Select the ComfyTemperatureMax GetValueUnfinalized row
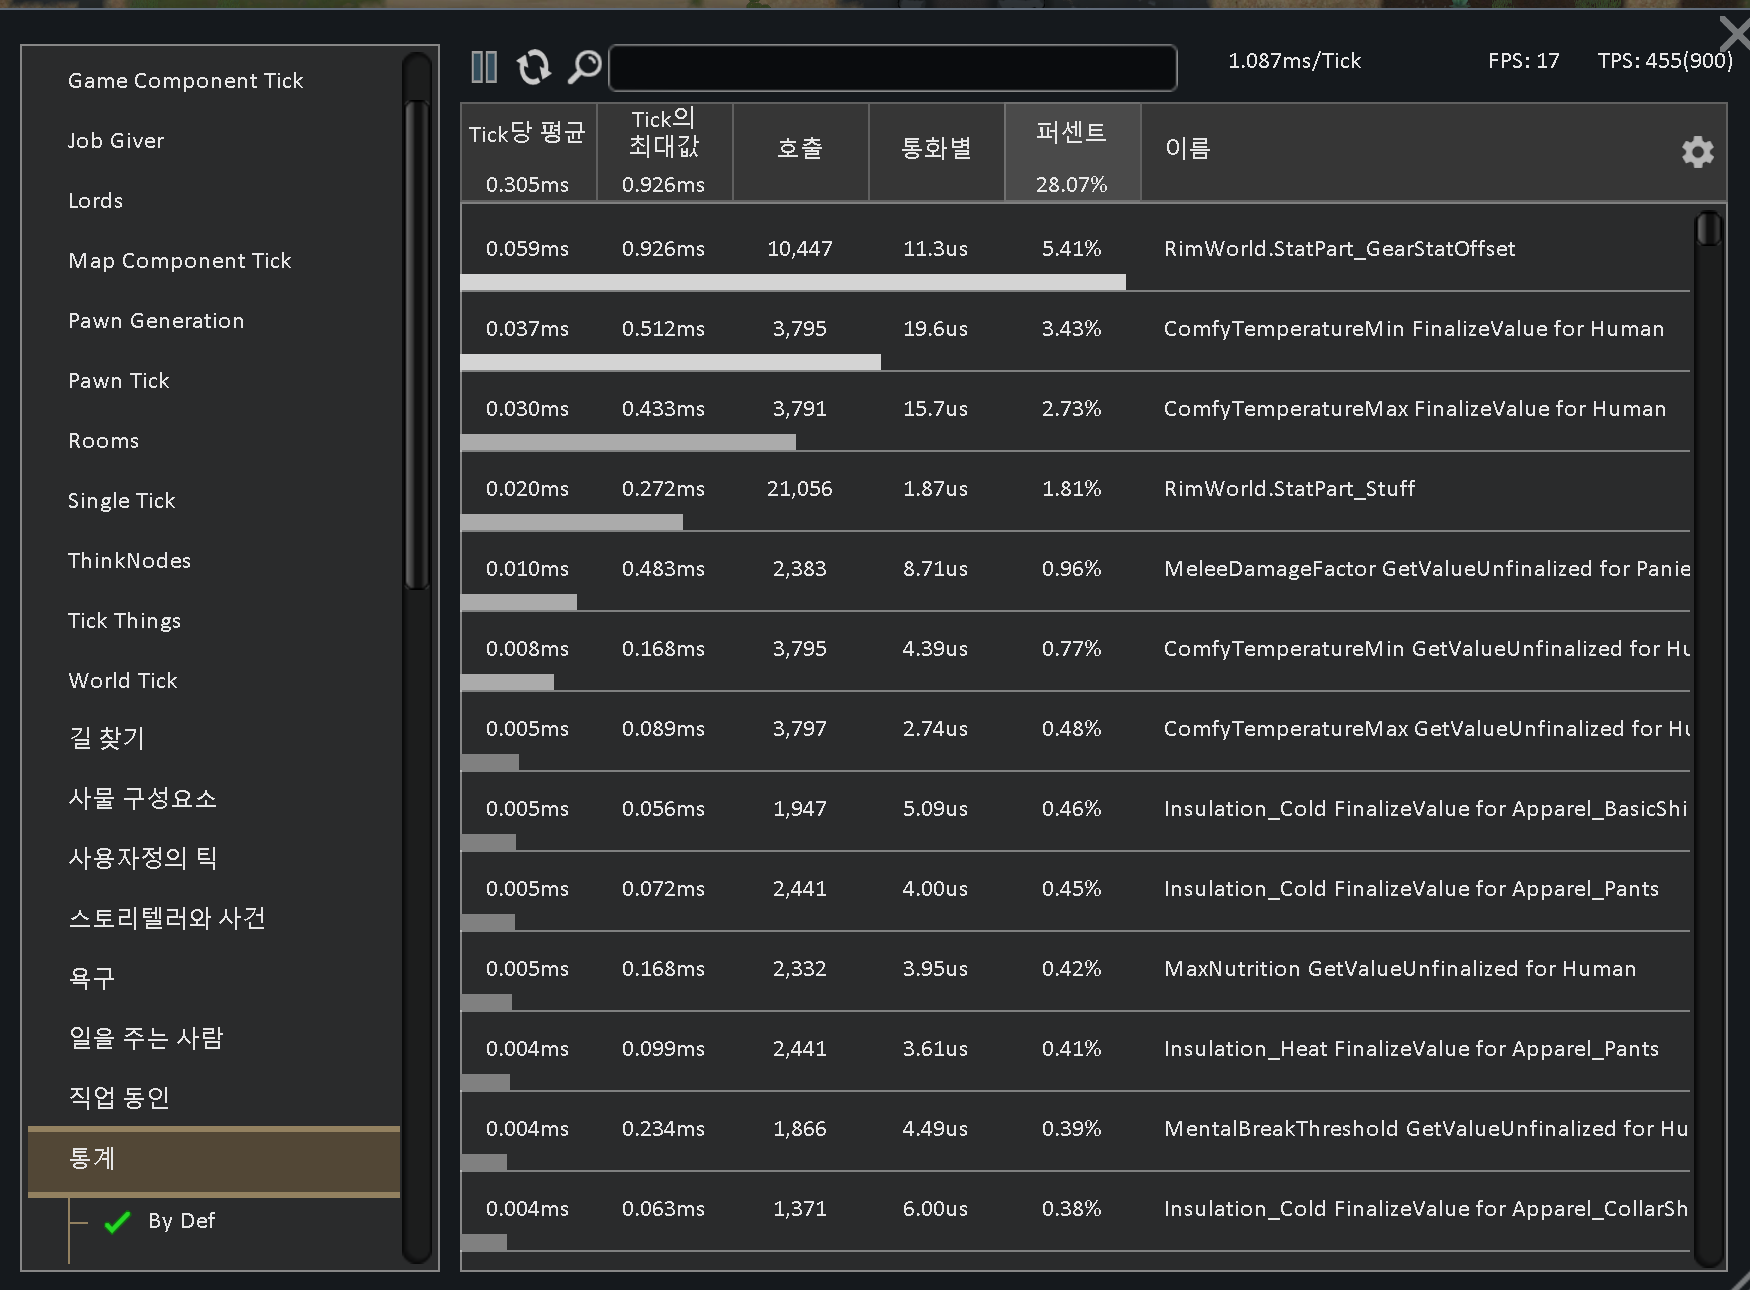Viewport: 1750px width, 1290px height. point(1075,729)
